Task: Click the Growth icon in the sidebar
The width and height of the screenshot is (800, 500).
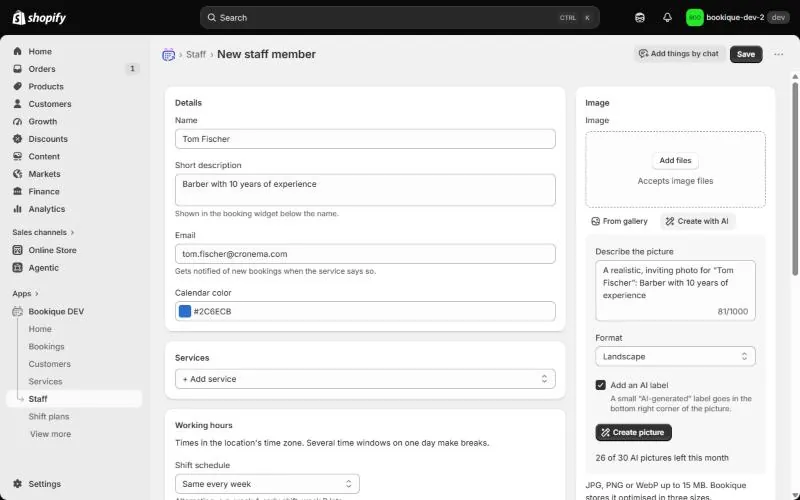Action: pyautogui.click(x=18, y=121)
